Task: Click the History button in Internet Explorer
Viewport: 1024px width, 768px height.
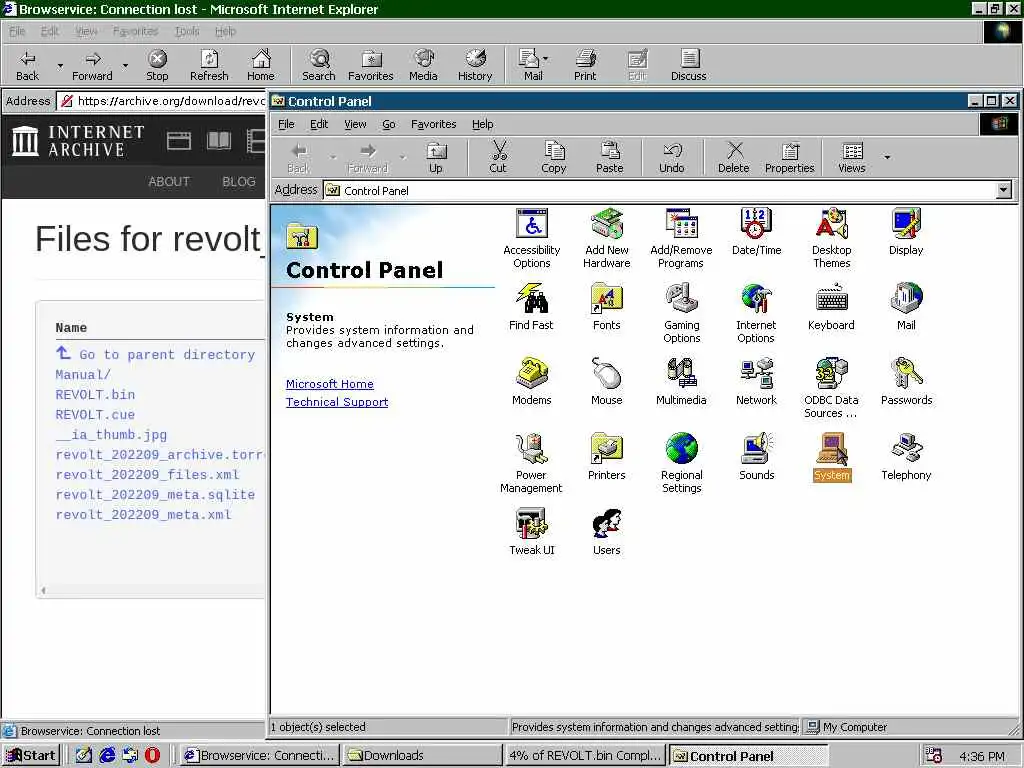Action: click(475, 65)
